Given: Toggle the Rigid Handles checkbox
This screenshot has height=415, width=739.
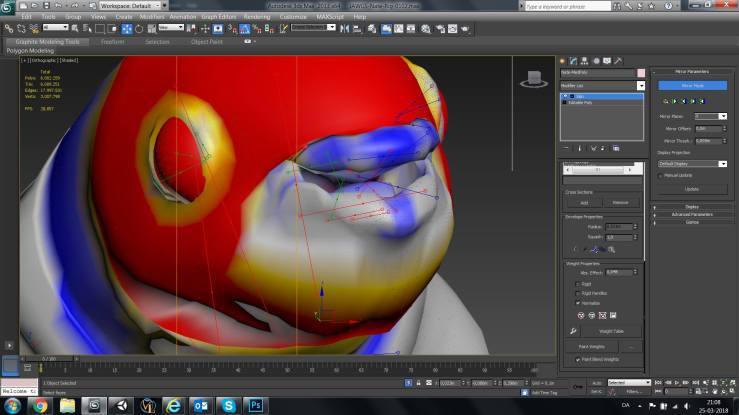Looking at the screenshot, I should coord(578,293).
